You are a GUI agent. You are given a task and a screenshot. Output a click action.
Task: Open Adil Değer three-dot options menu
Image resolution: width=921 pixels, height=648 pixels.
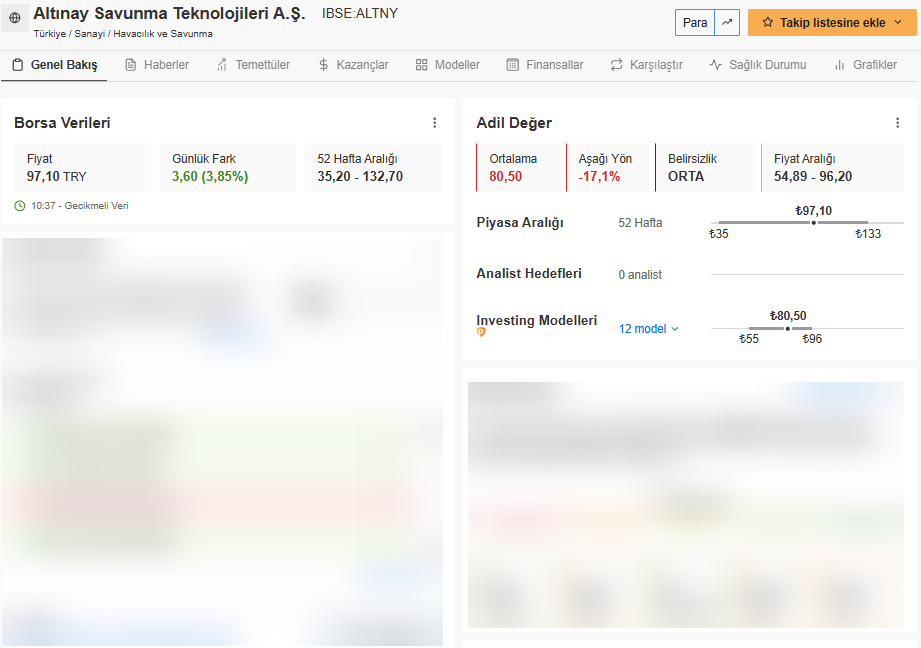(x=897, y=123)
